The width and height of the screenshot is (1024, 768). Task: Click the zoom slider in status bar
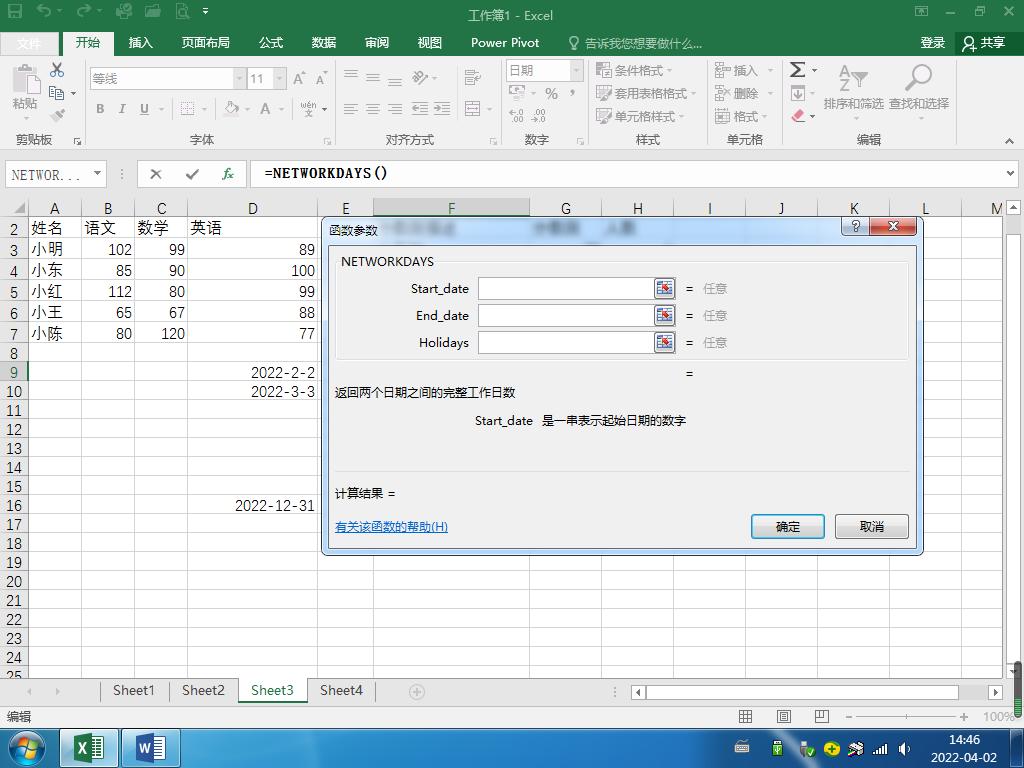(x=906, y=717)
